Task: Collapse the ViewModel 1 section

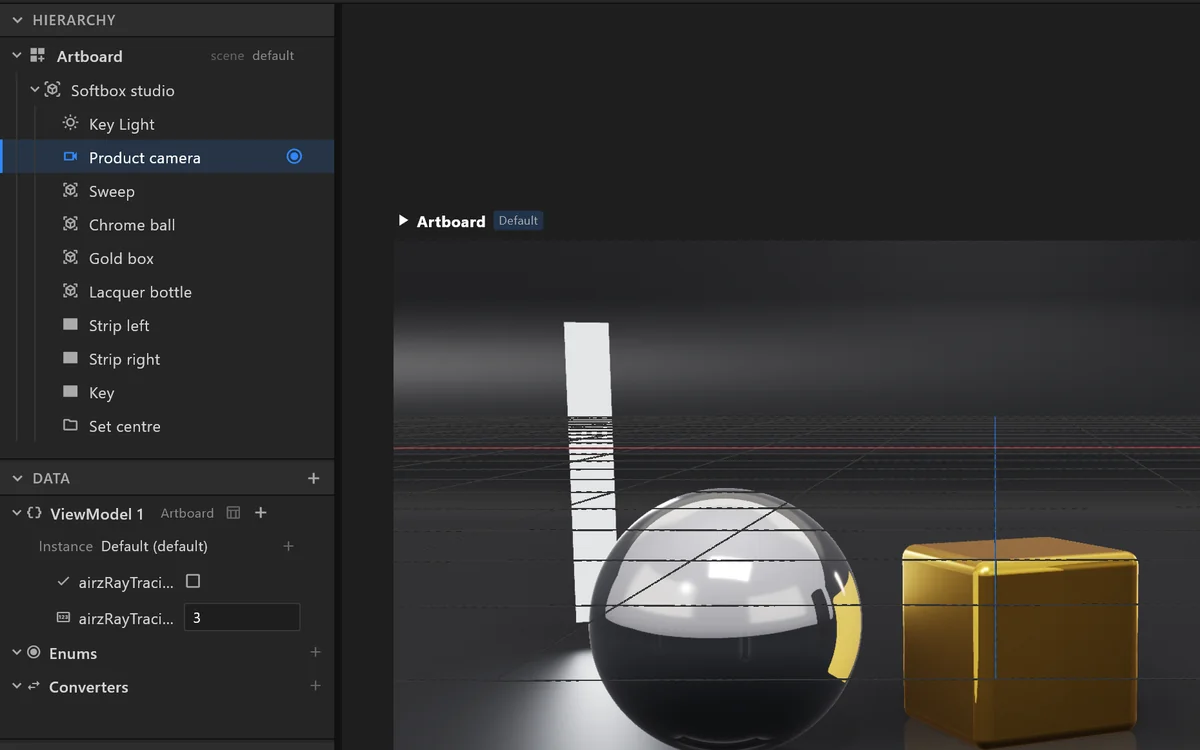Action: pyautogui.click(x=17, y=513)
